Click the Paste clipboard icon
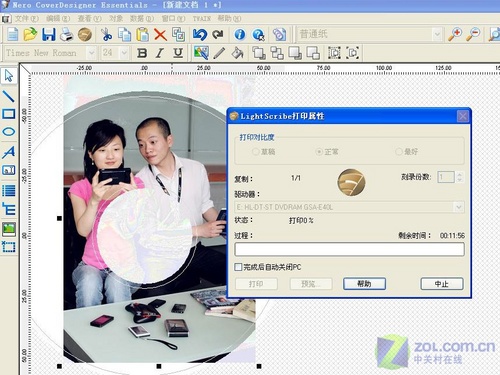 point(142,34)
